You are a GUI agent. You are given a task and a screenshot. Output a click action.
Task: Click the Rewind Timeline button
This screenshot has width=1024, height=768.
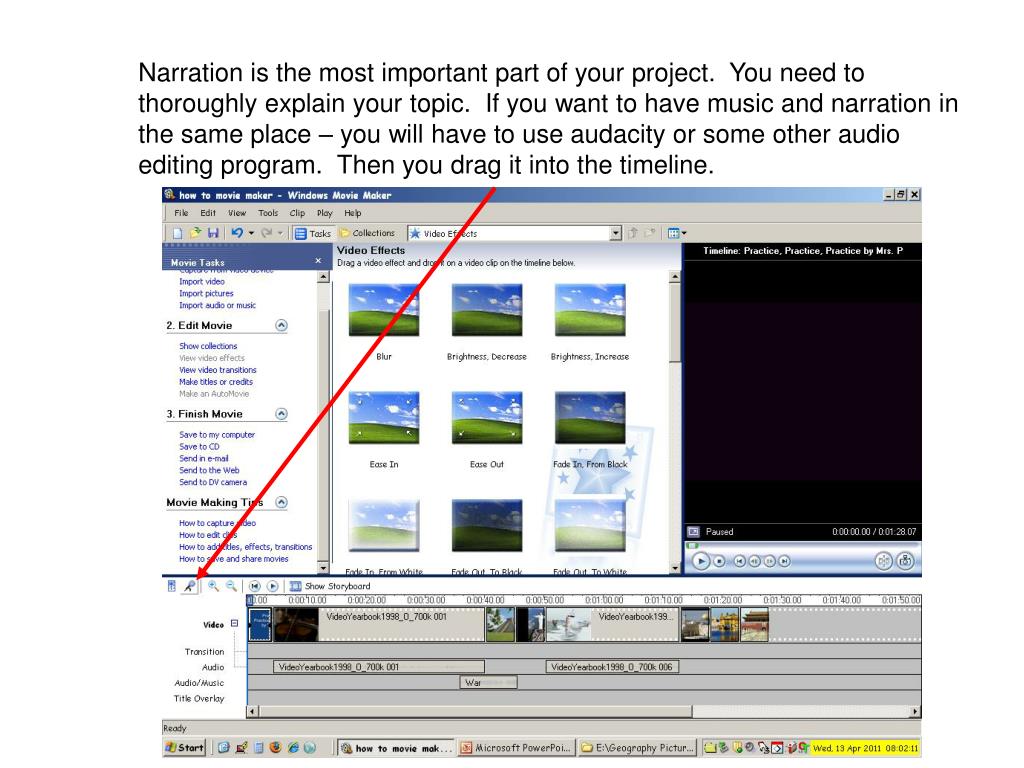[x=255, y=586]
